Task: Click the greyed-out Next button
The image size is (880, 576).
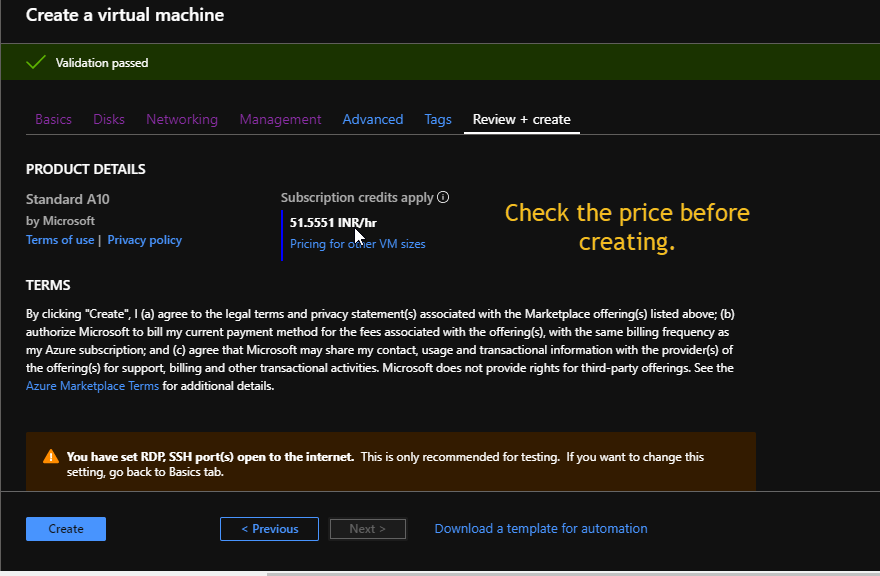Action: (x=367, y=529)
